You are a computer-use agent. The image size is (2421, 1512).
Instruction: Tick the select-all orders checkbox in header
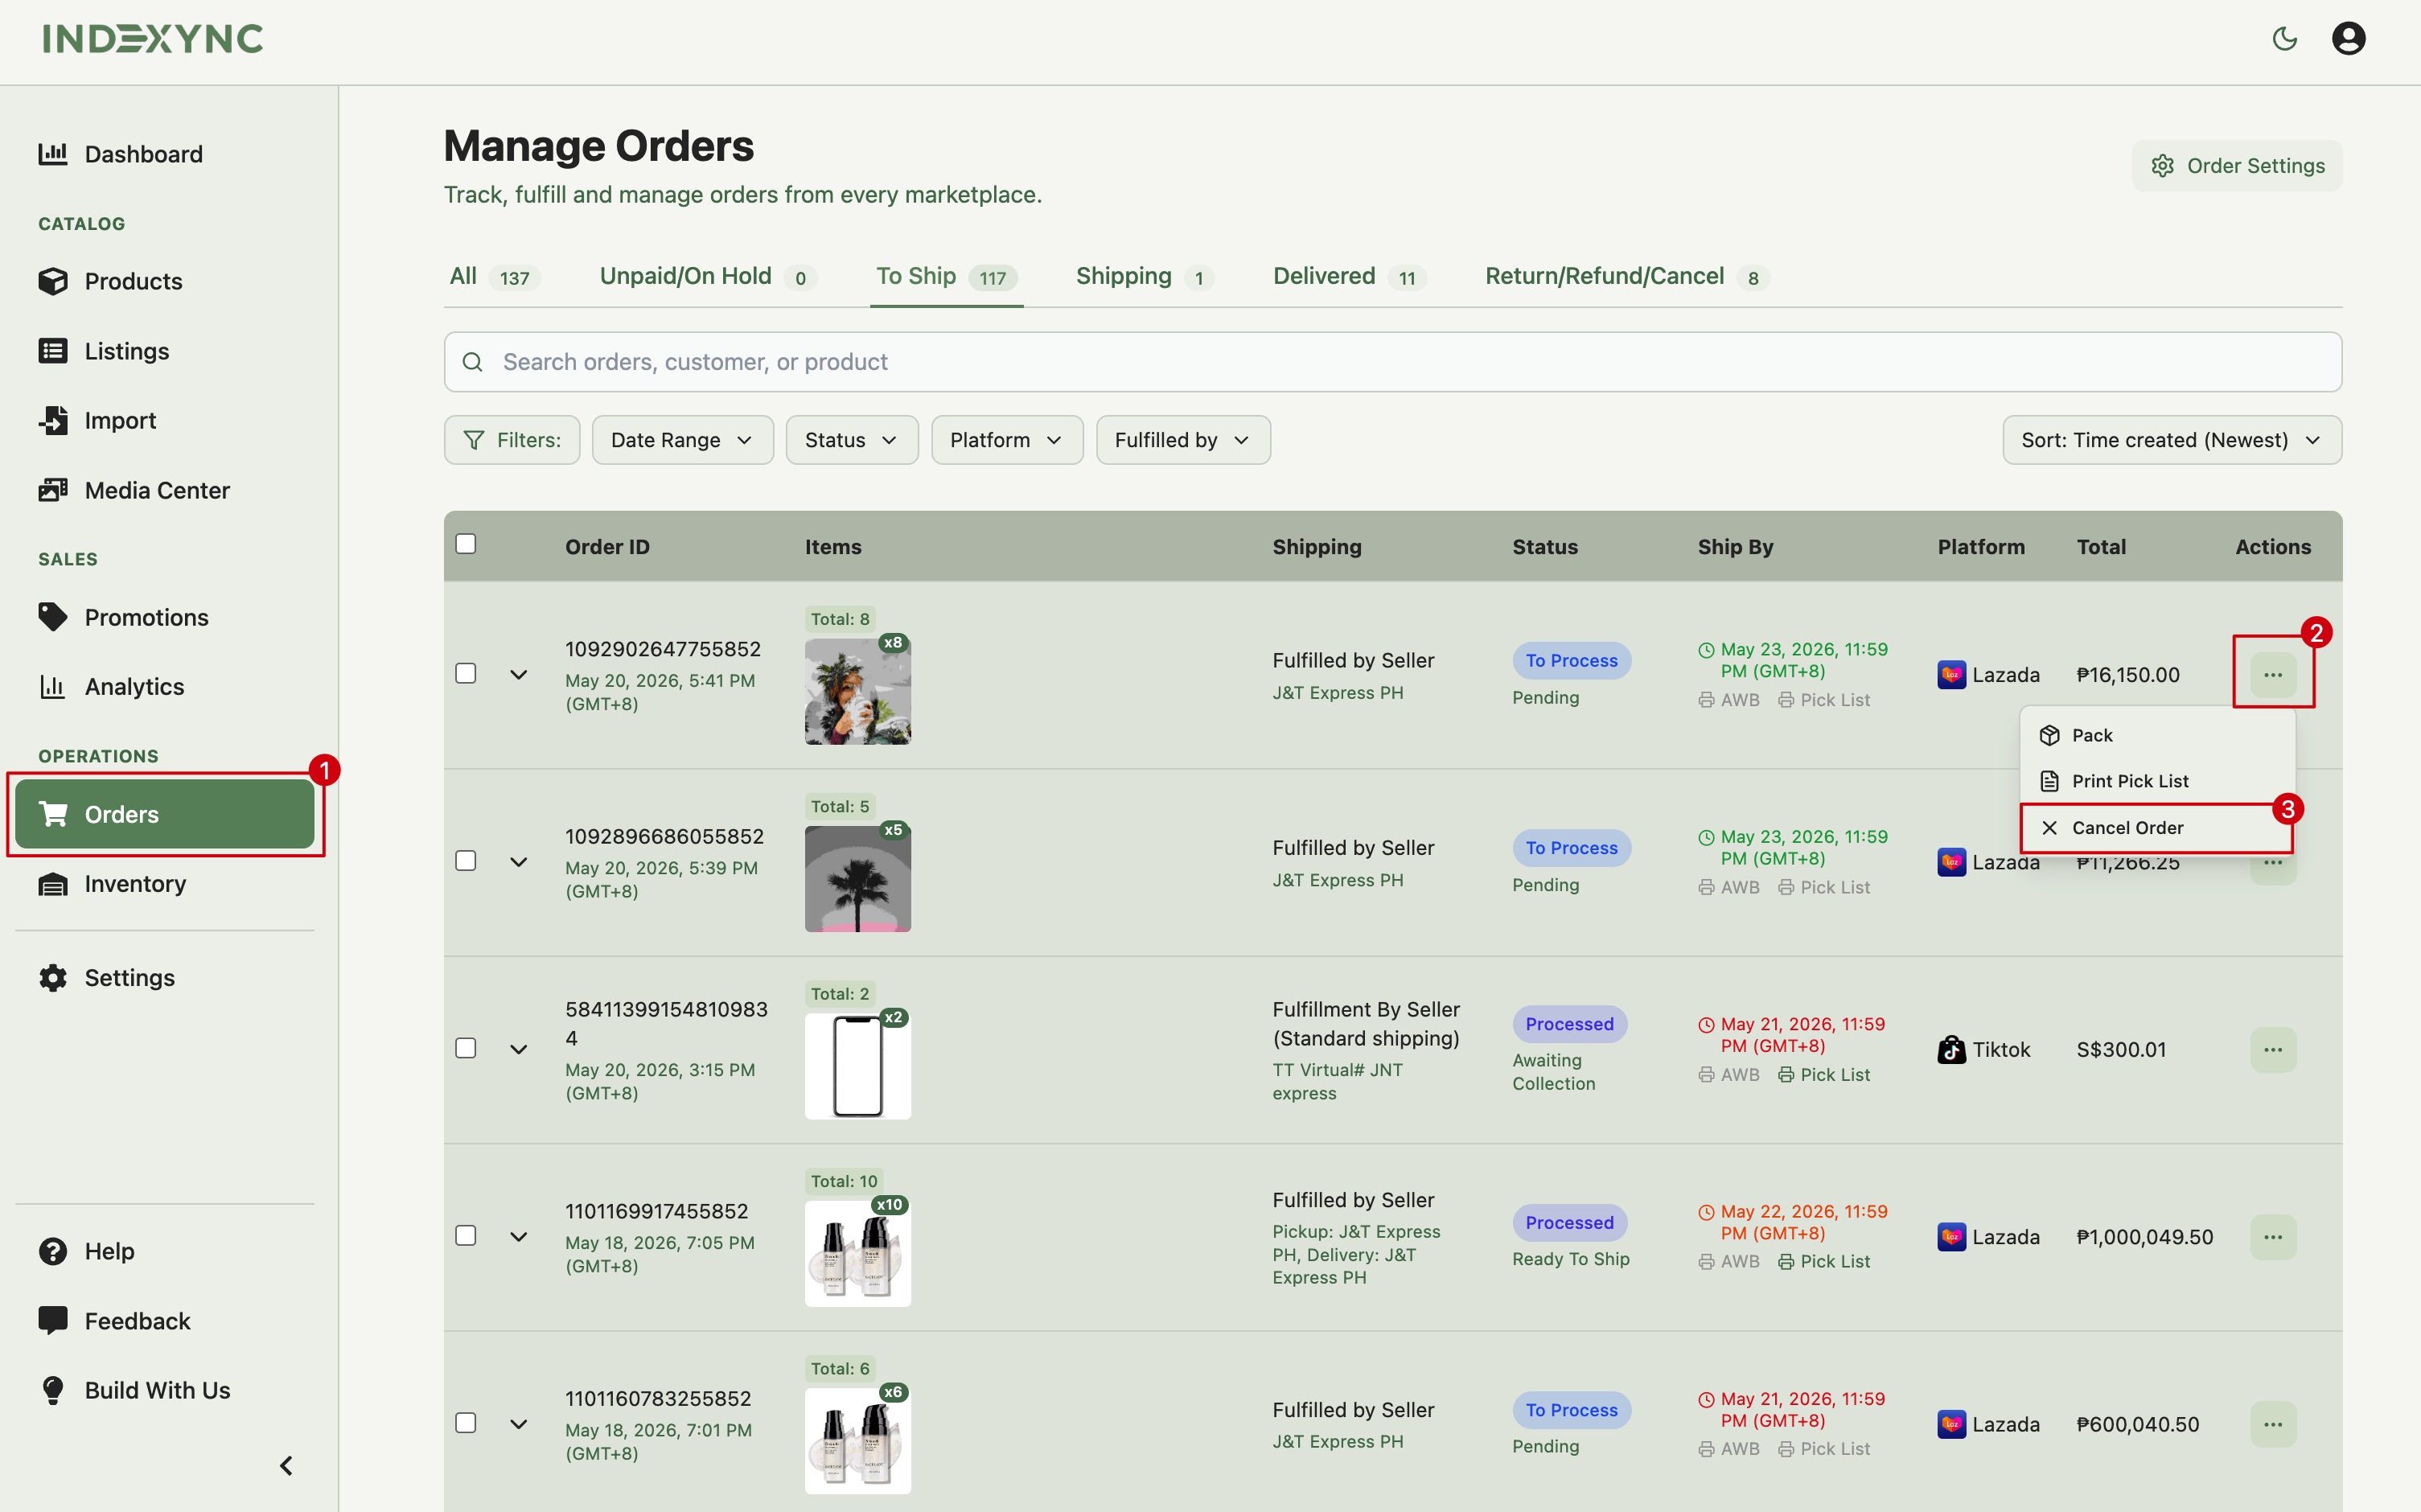(x=466, y=544)
